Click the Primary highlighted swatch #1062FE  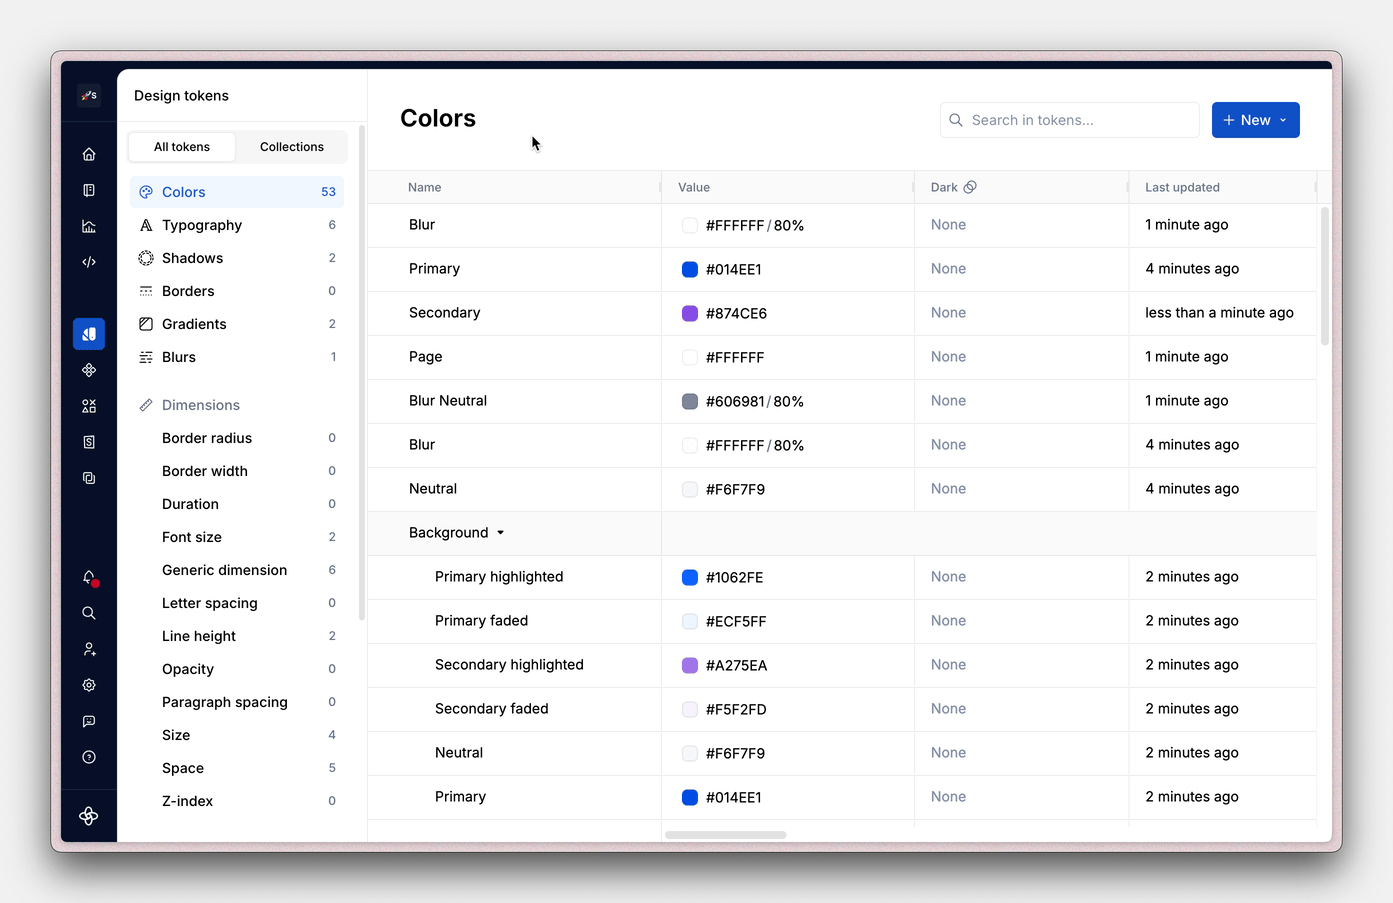tap(690, 577)
